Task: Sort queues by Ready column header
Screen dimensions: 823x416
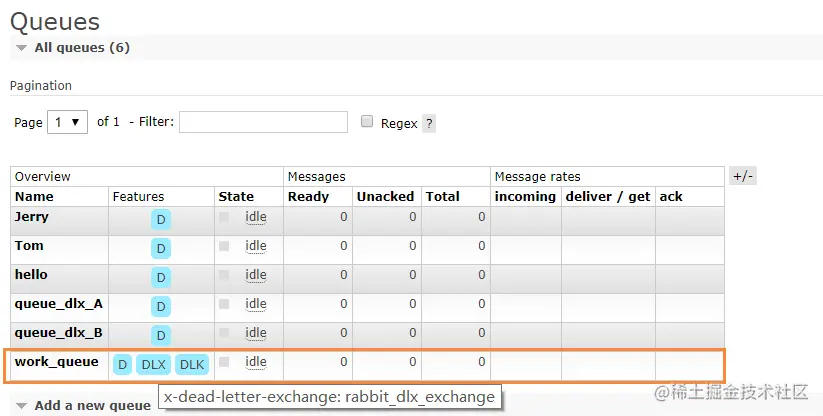Action: pos(308,196)
